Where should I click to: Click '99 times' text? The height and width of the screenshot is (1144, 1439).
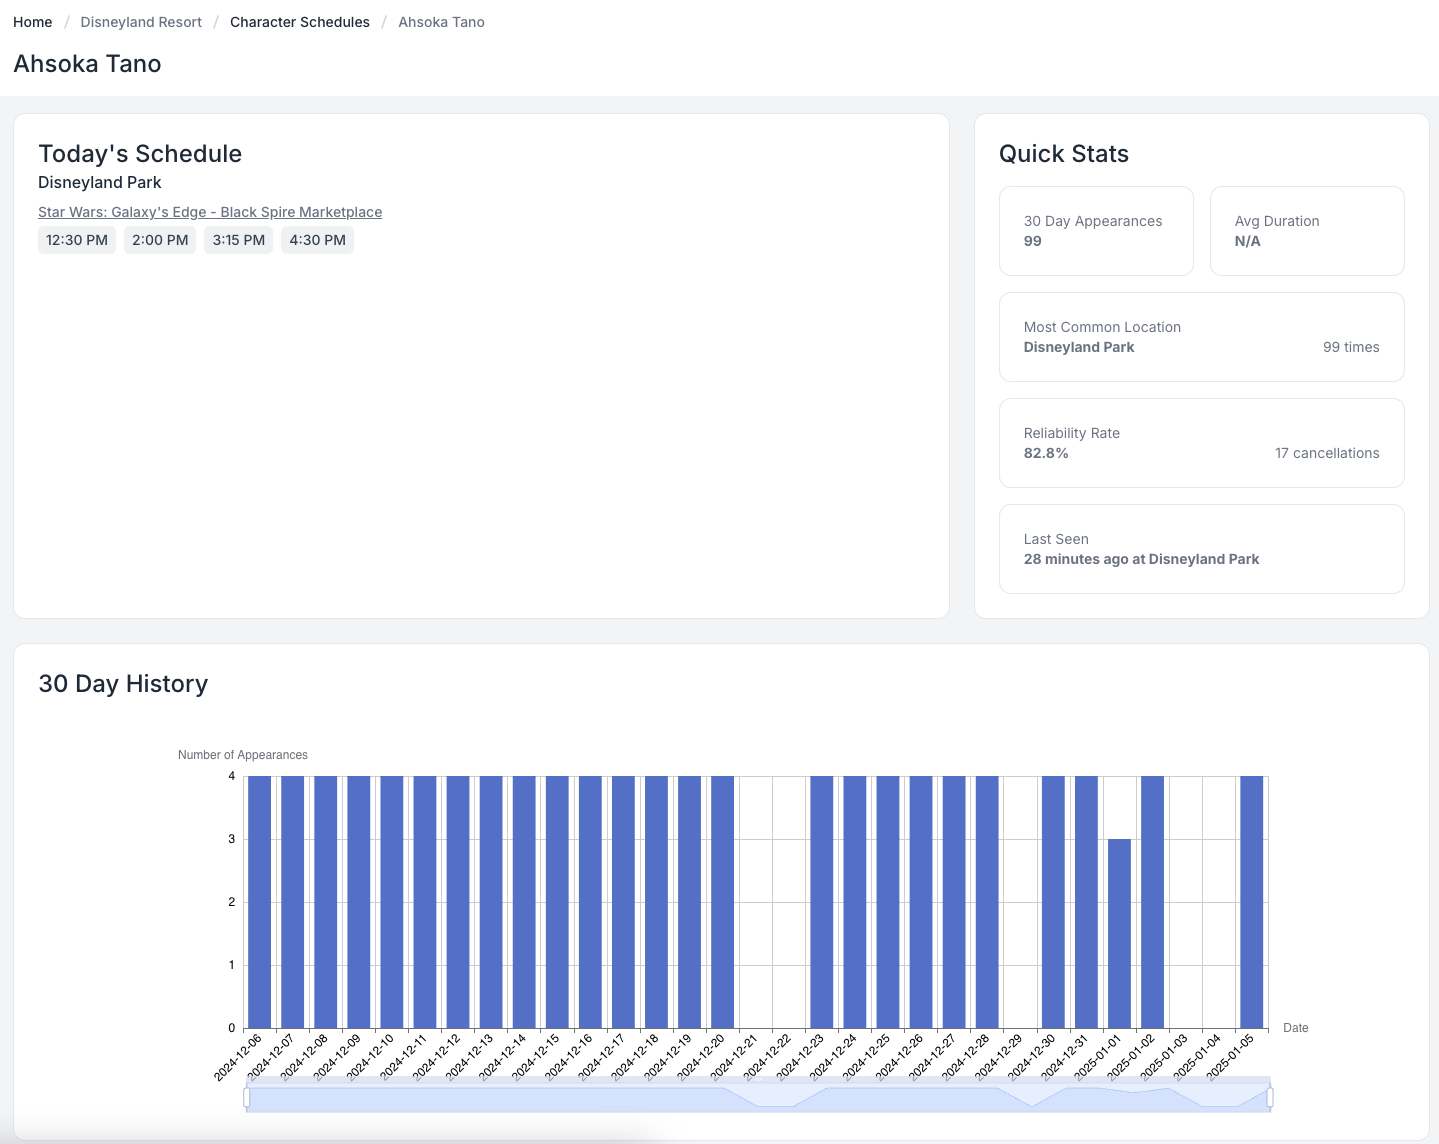pyautogui.click(x=1351, y=347)
